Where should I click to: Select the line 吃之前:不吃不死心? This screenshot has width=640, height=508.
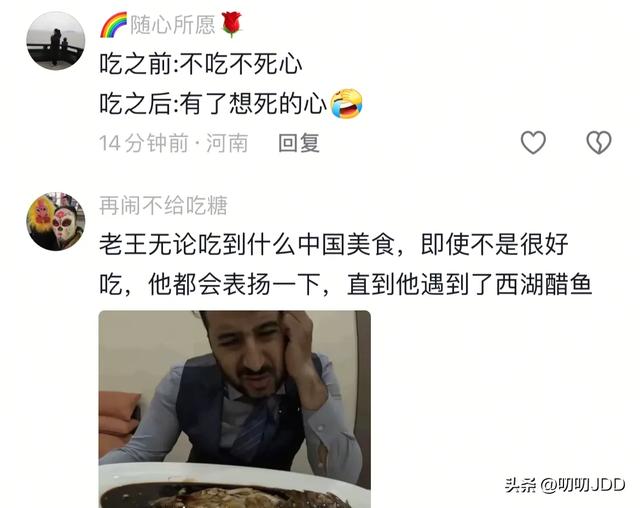201,64
